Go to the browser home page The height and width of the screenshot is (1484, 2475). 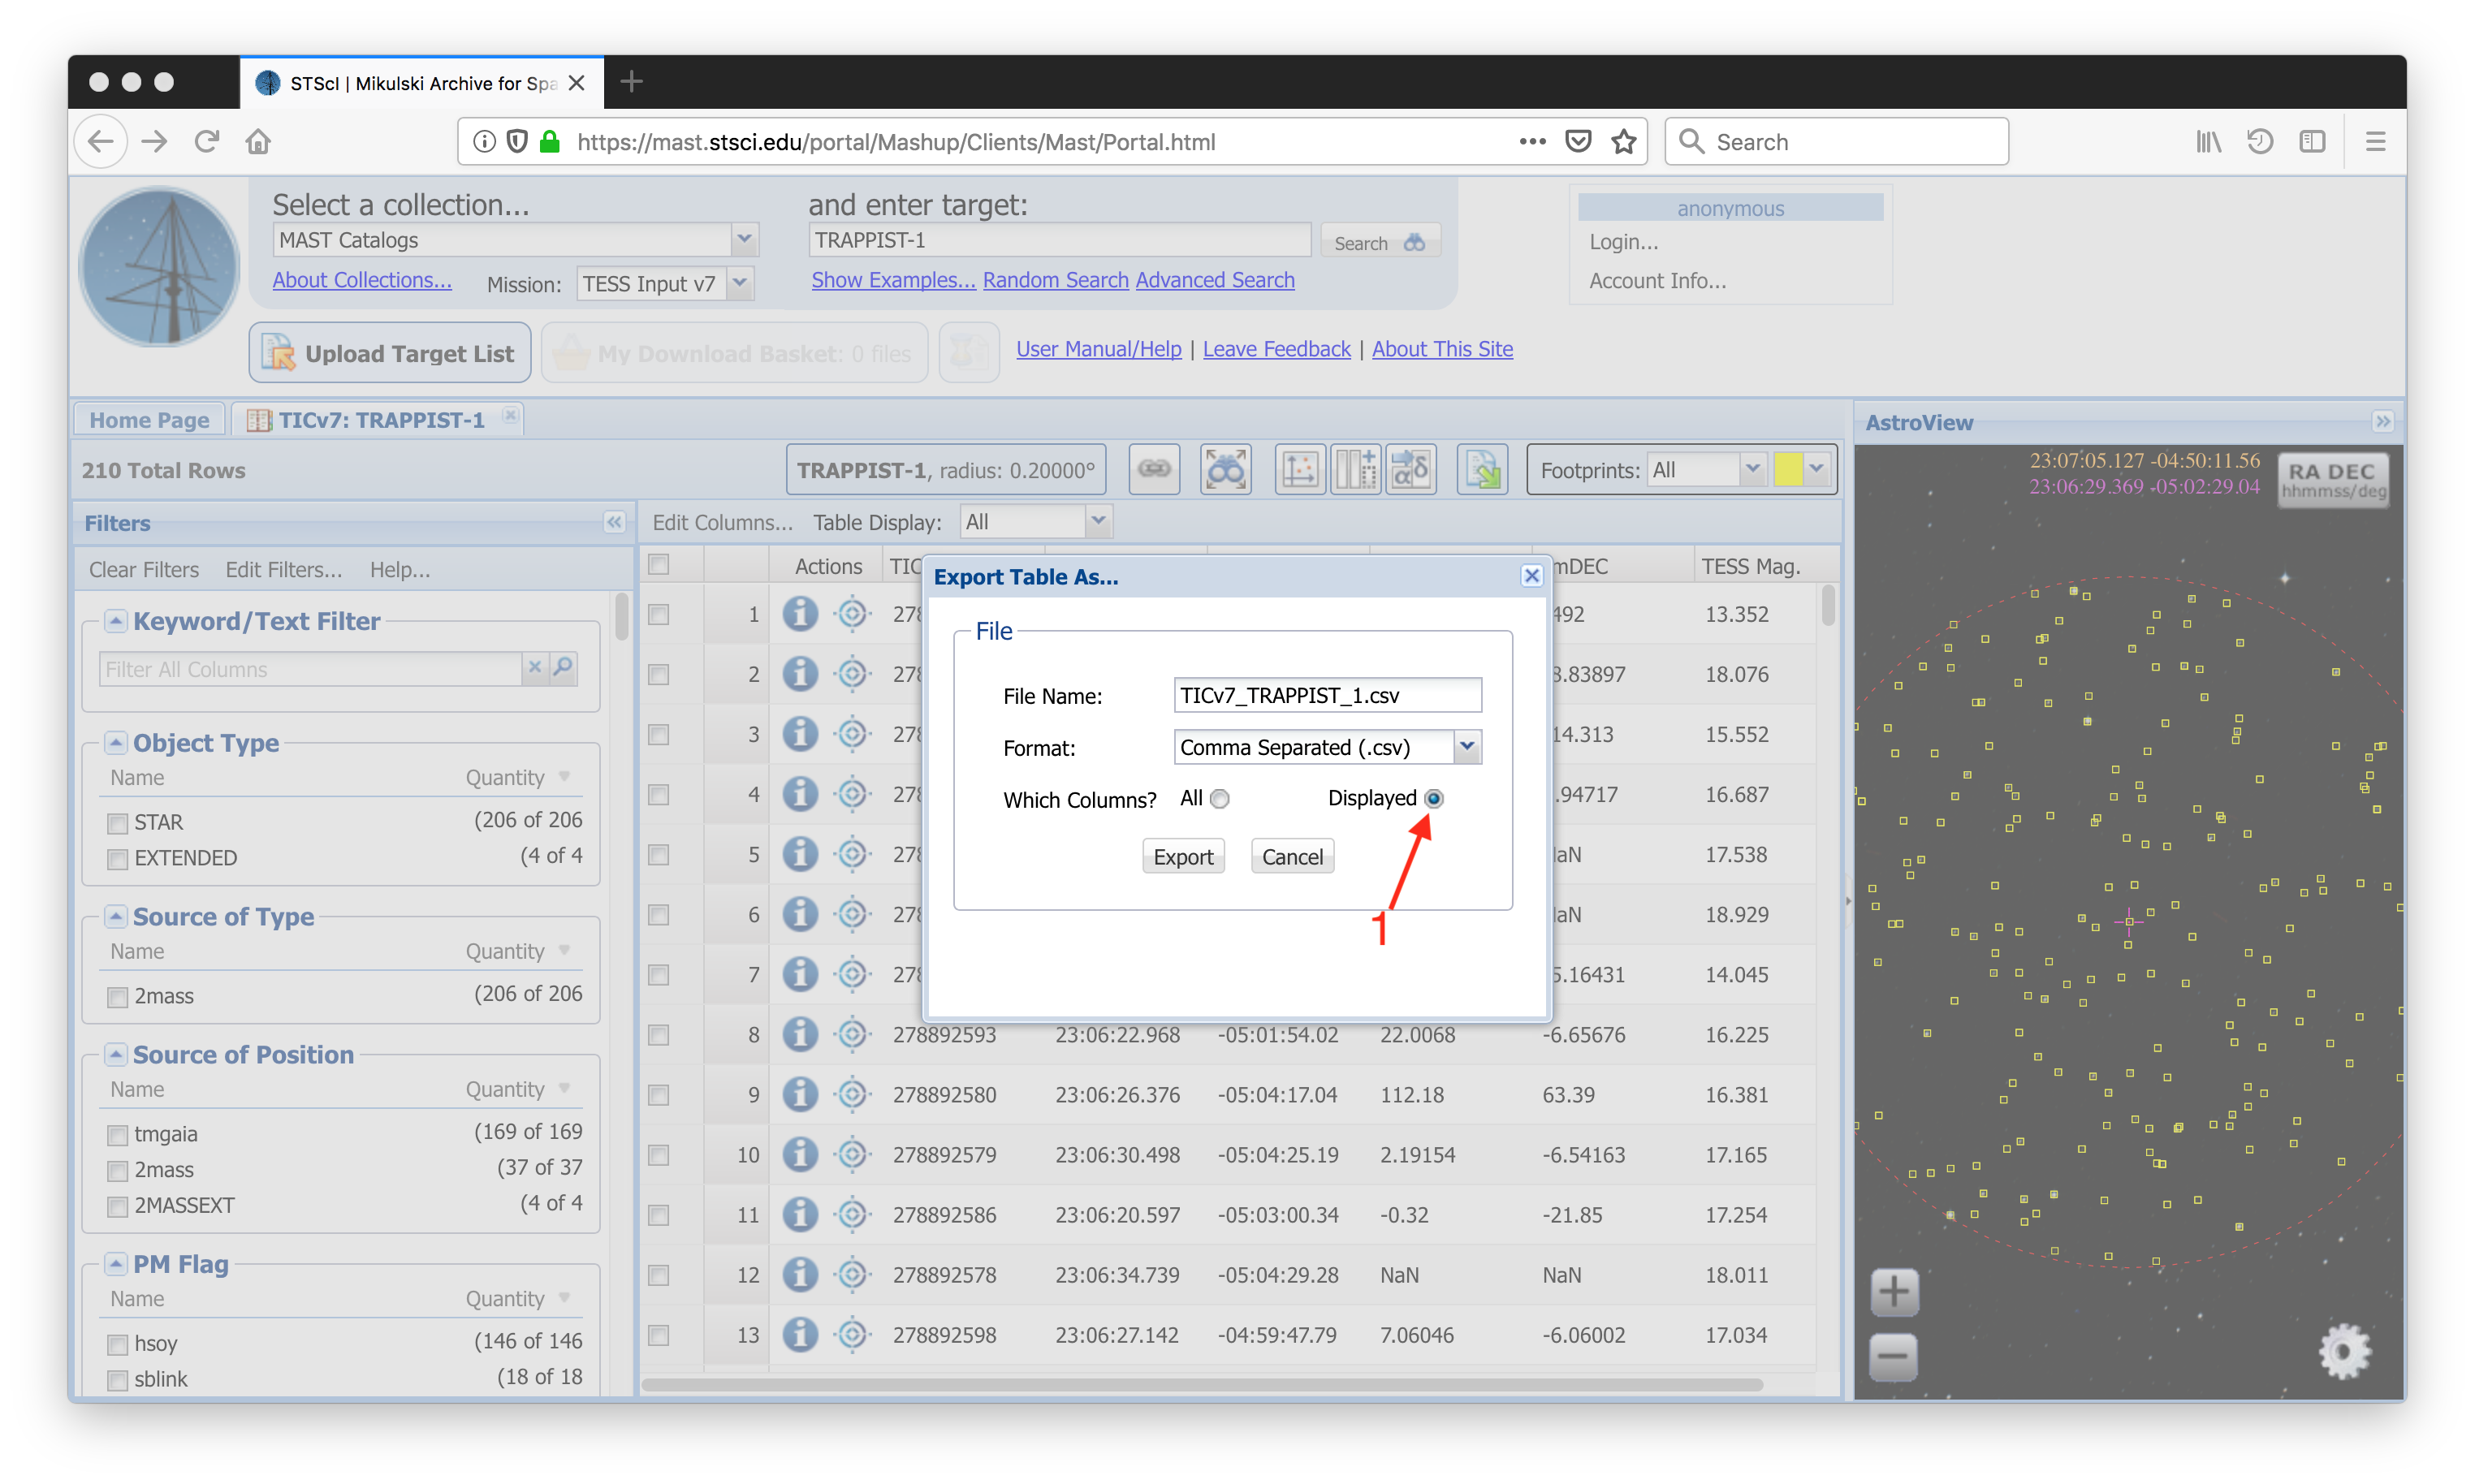click(x=258, y=141)
